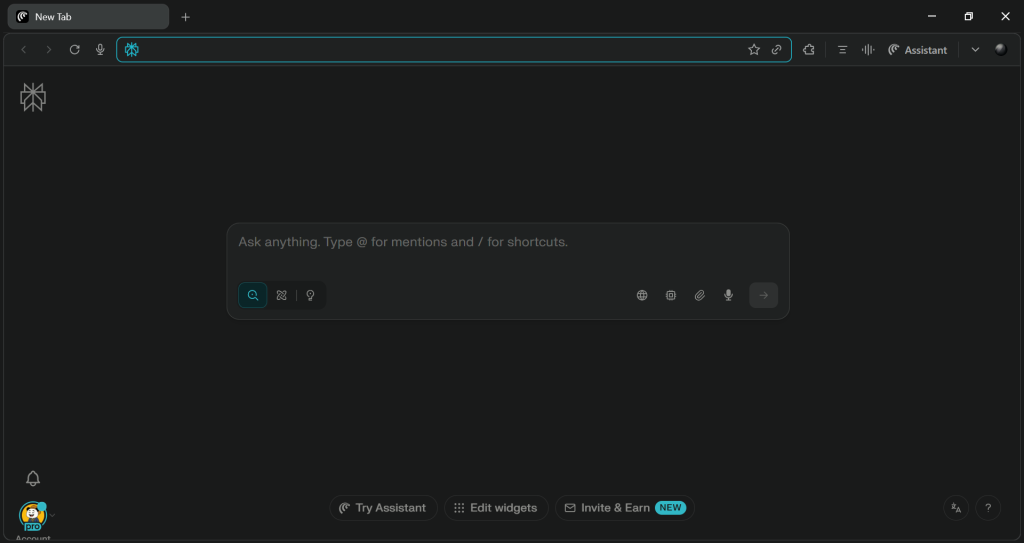This screenshot has width=1024, height=543.
Task: Start dictation with the search box microphone
Action: 728,295
